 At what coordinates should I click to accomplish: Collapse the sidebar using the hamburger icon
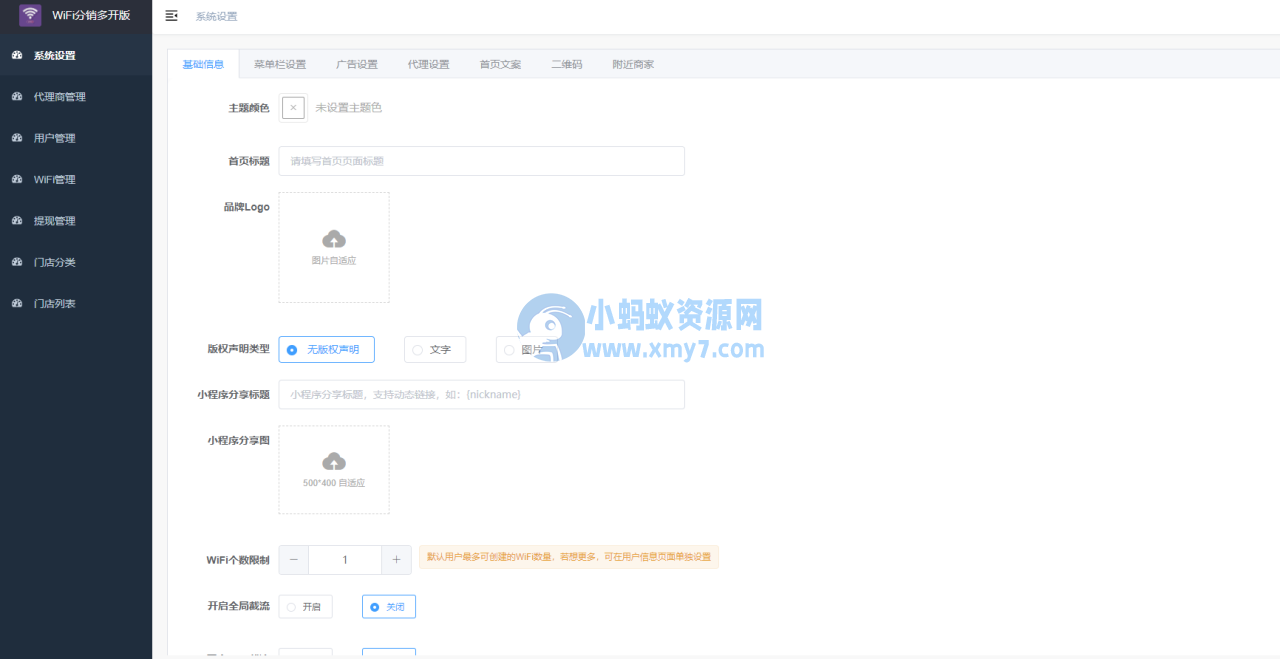pyautogui.click(x=170, y=16)
